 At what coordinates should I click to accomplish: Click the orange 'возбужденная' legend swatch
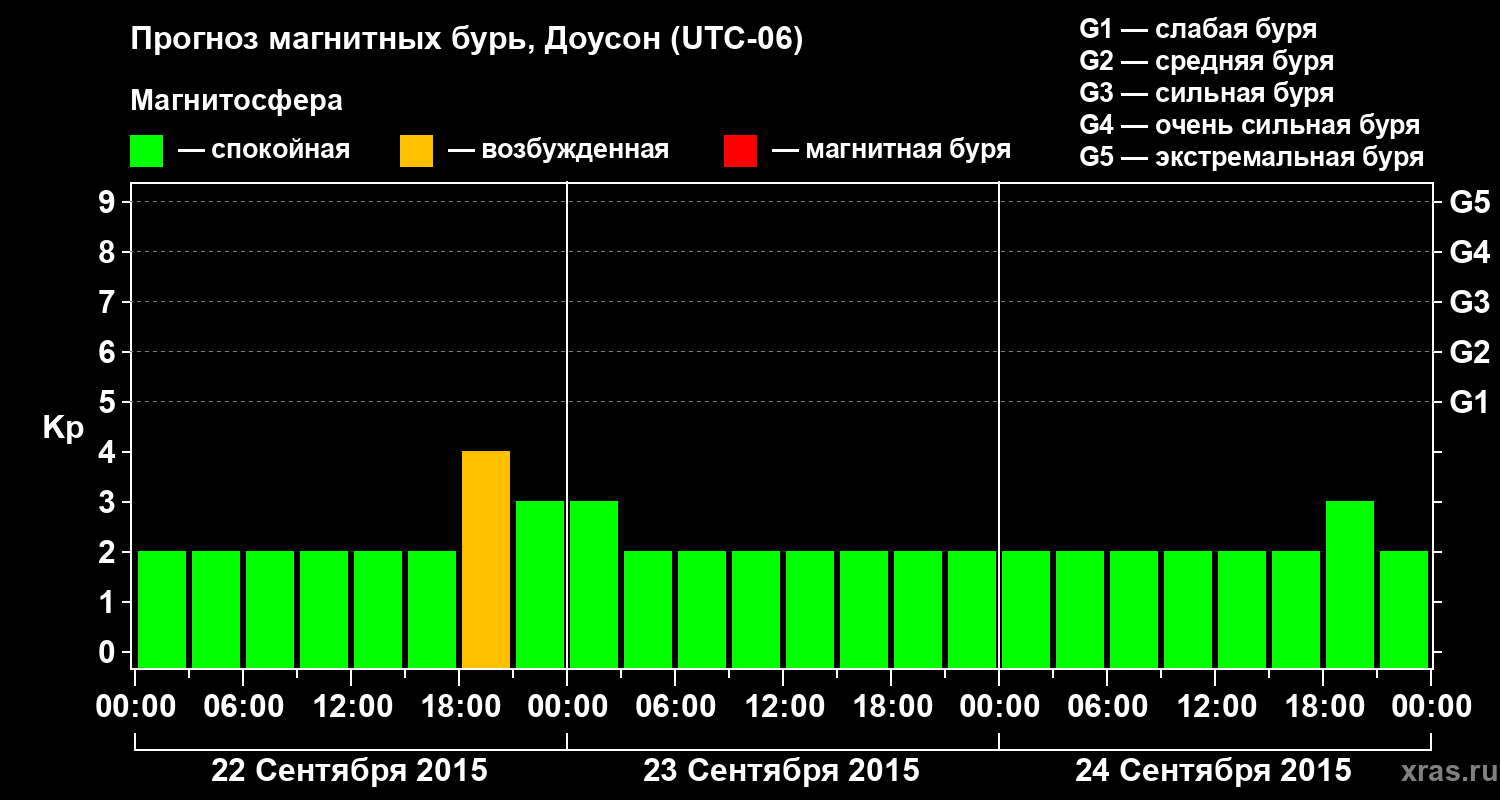[416, 151]
